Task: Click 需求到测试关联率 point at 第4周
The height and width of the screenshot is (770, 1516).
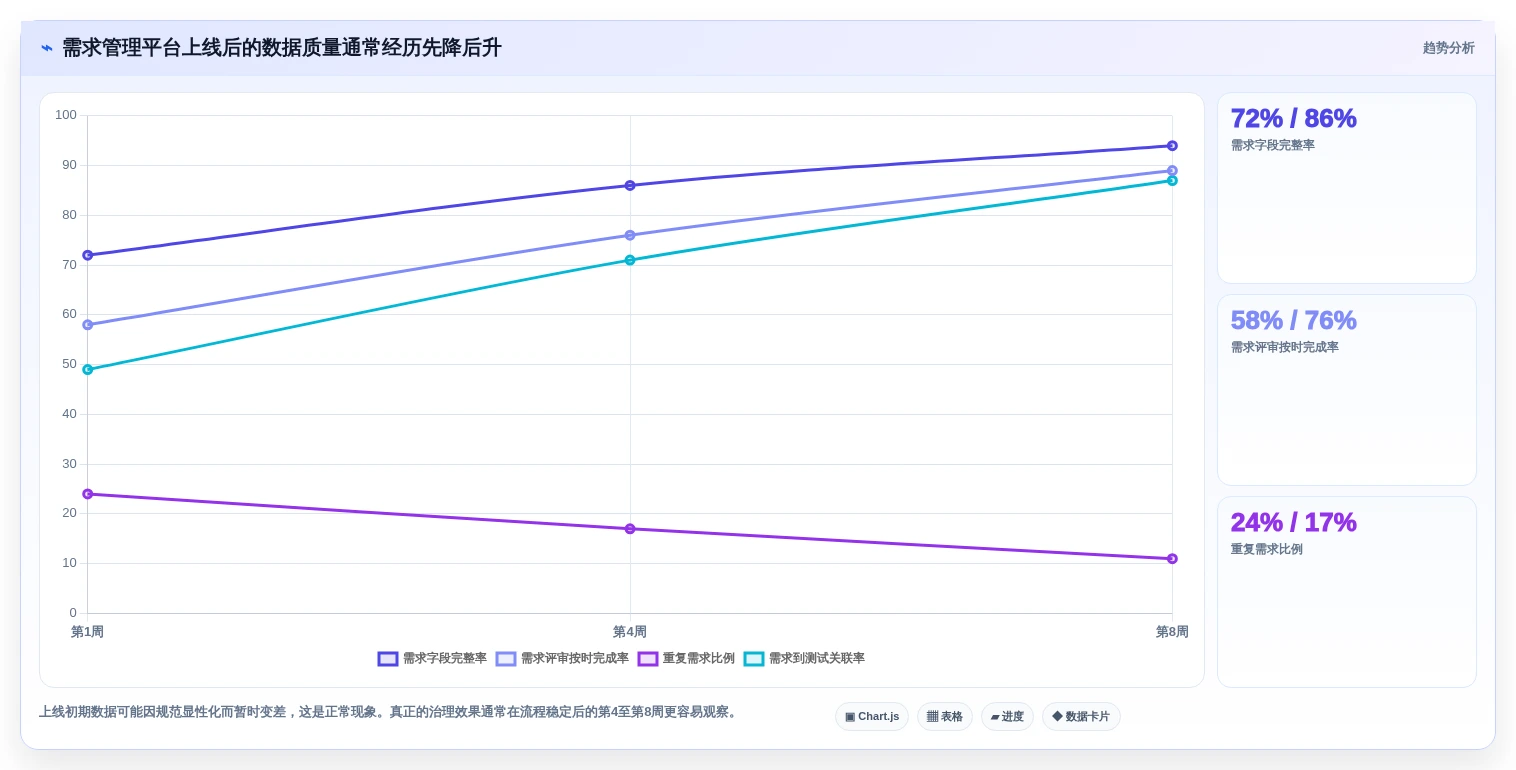Action: tap(630, 260)
